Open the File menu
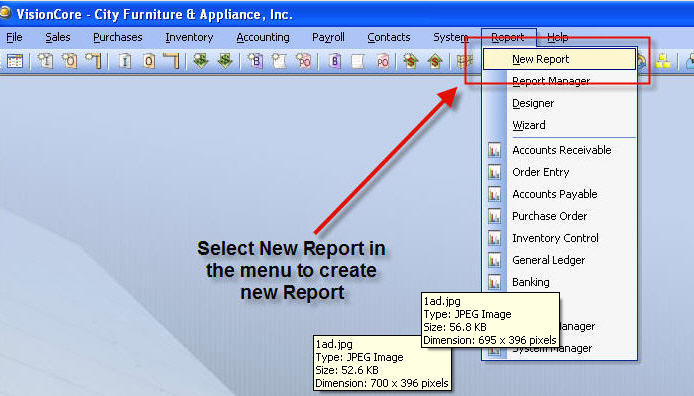This screenshot has height=396, width=694. pos(14,37)
